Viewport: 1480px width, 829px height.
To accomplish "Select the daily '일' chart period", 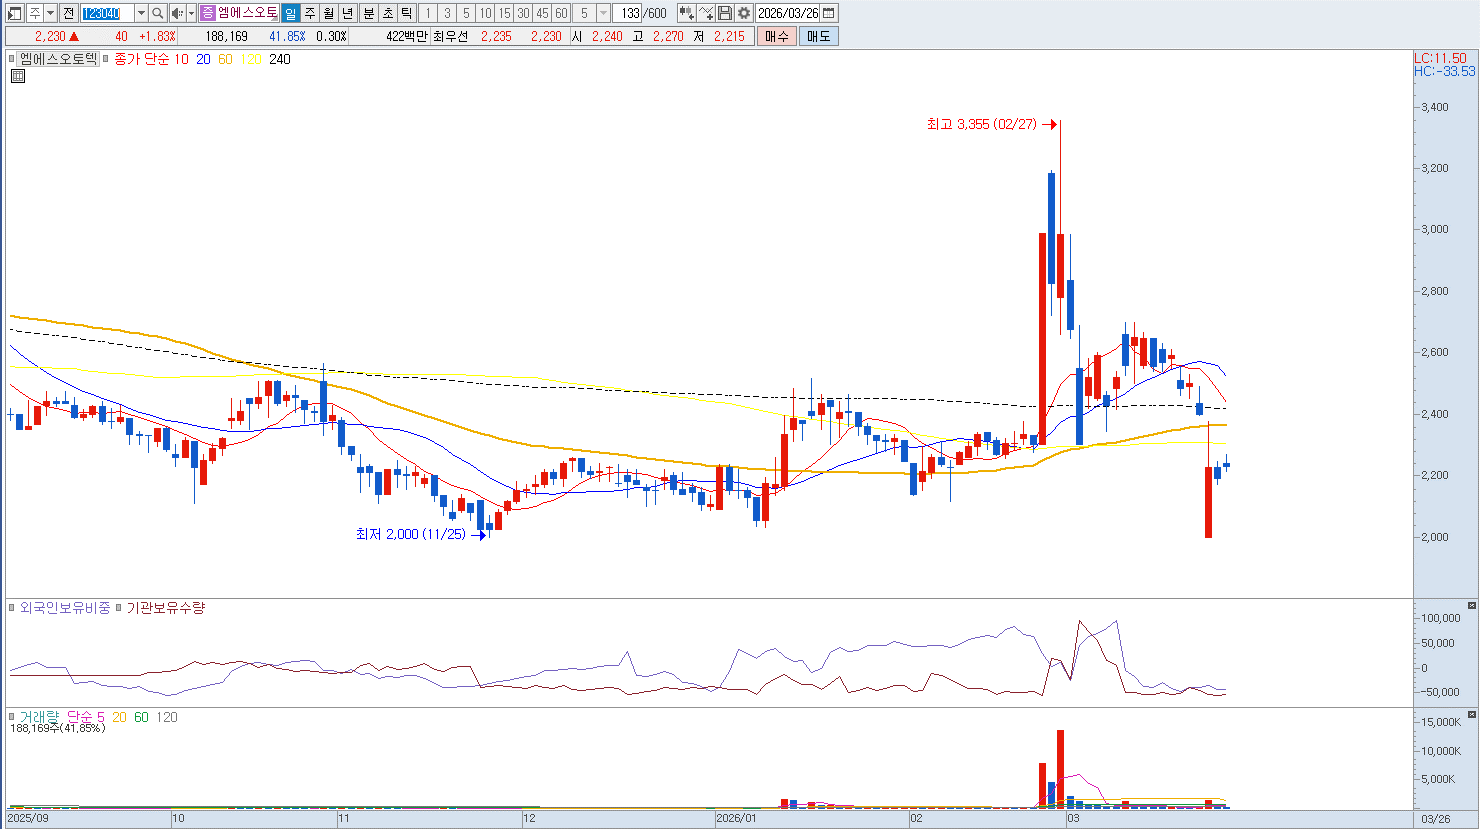I will pos(290,13).
